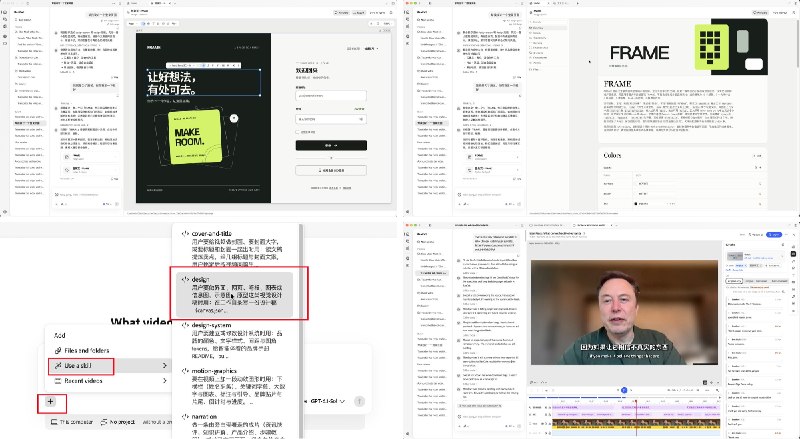This screenshot has height=439, width=800.
Task: Open the plus add menu button
Action: click(x=51, y=402)
